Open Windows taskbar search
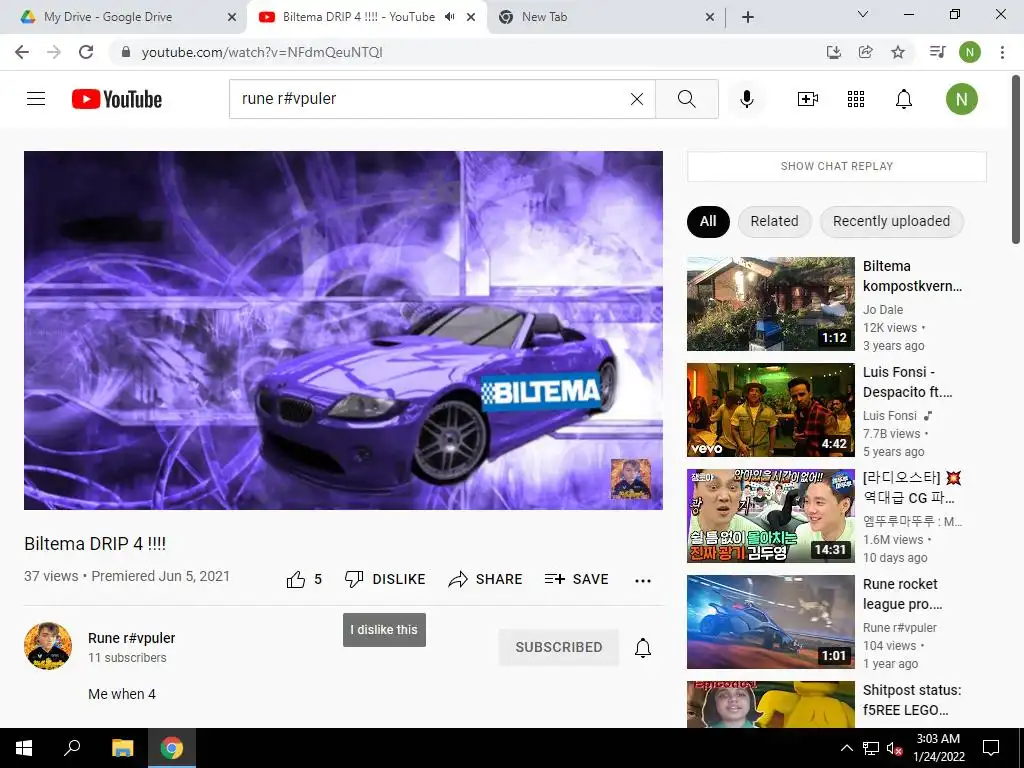The image size is (1024, 768). [x=72, y=748]
